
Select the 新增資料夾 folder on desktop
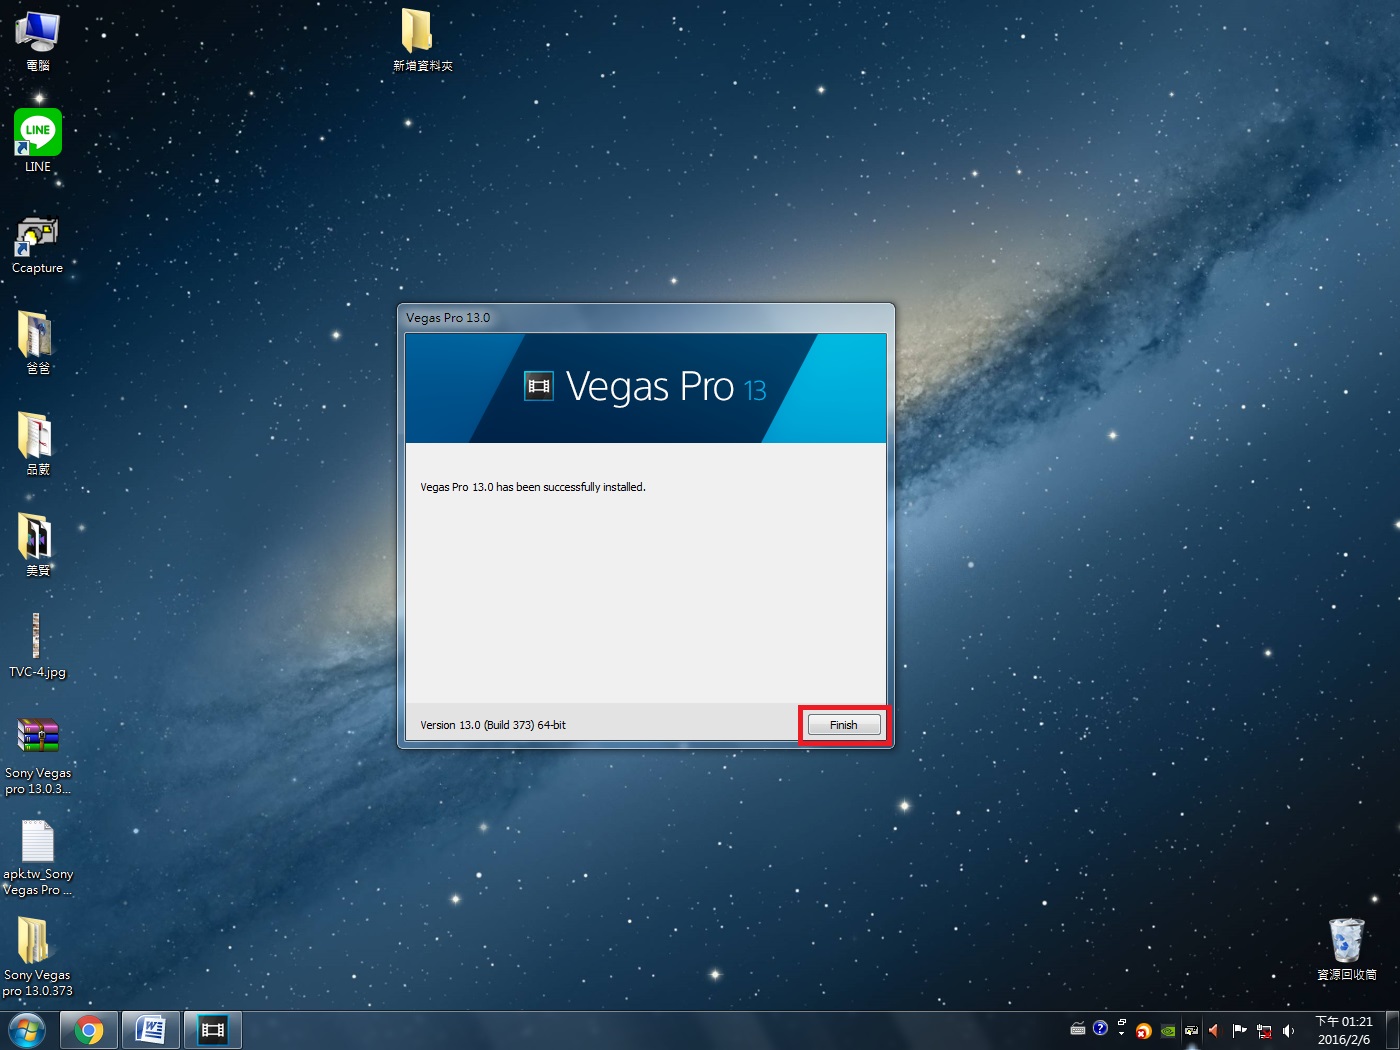tap(422, 40)
